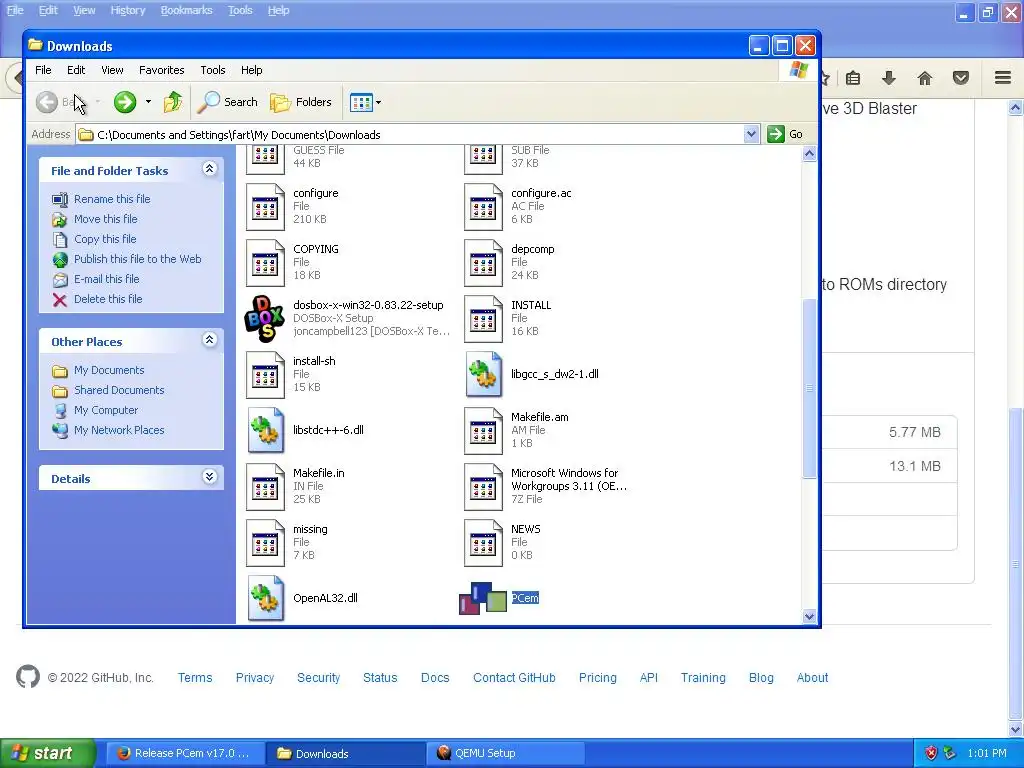Collapse File and Folder Tasks panel

(x=209, y=169)
